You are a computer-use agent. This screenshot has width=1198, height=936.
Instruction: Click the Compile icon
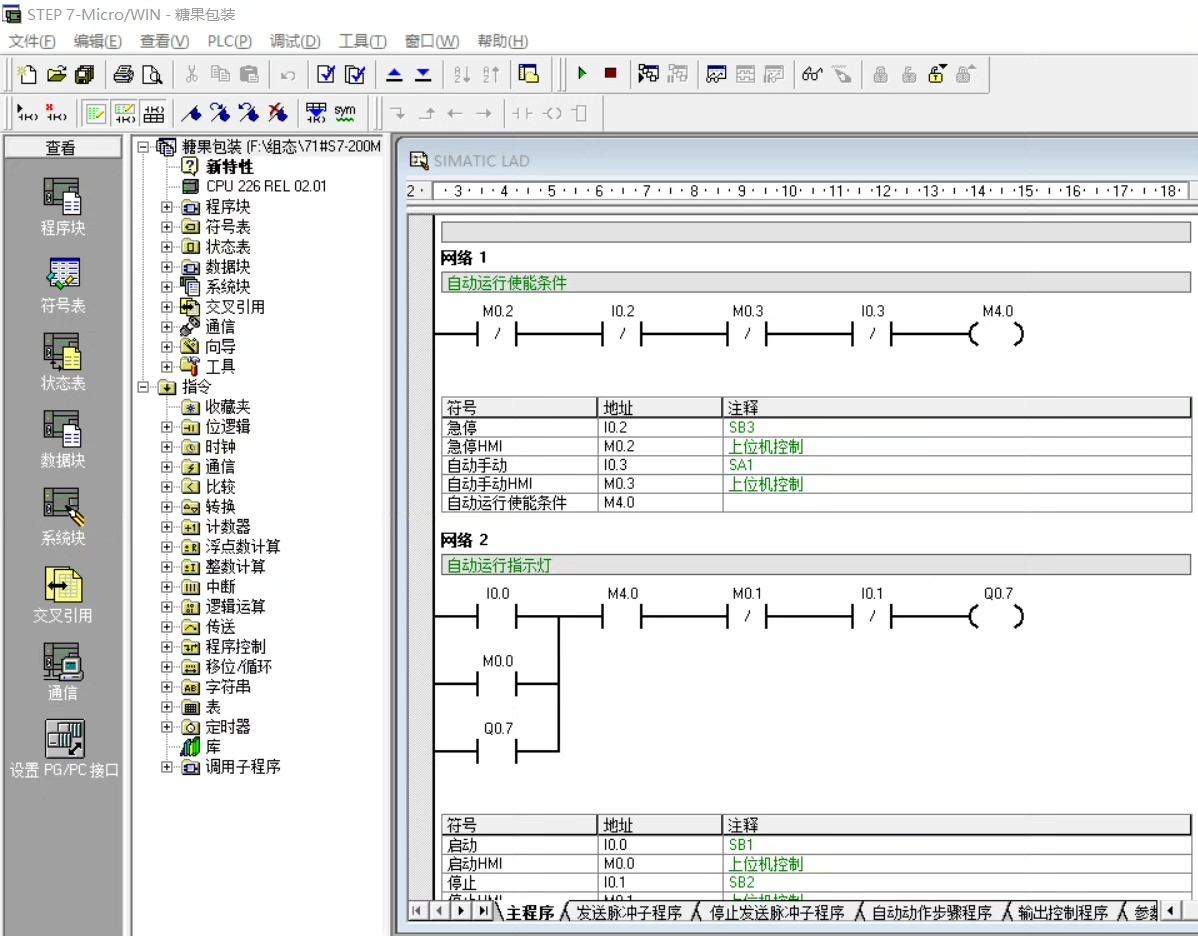coord(325,74)
